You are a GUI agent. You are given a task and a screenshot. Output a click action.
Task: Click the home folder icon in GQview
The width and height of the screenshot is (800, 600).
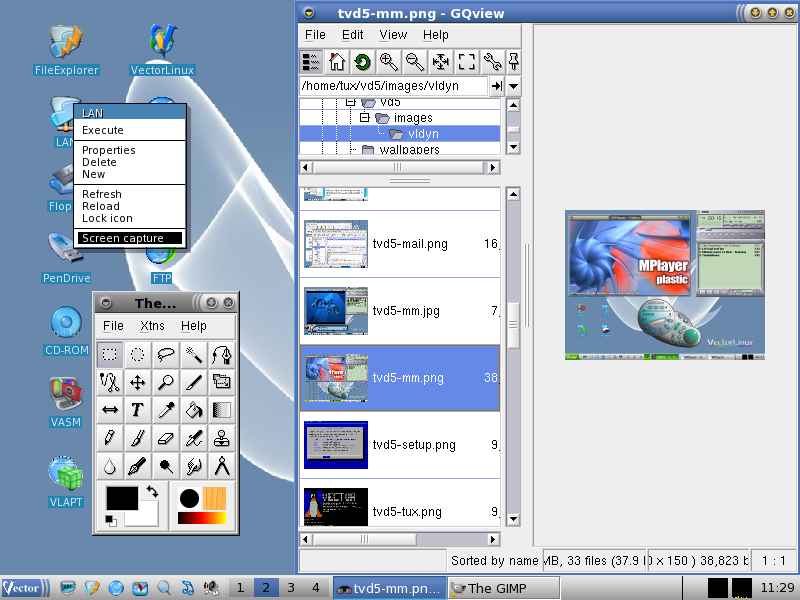click(337, 62)
